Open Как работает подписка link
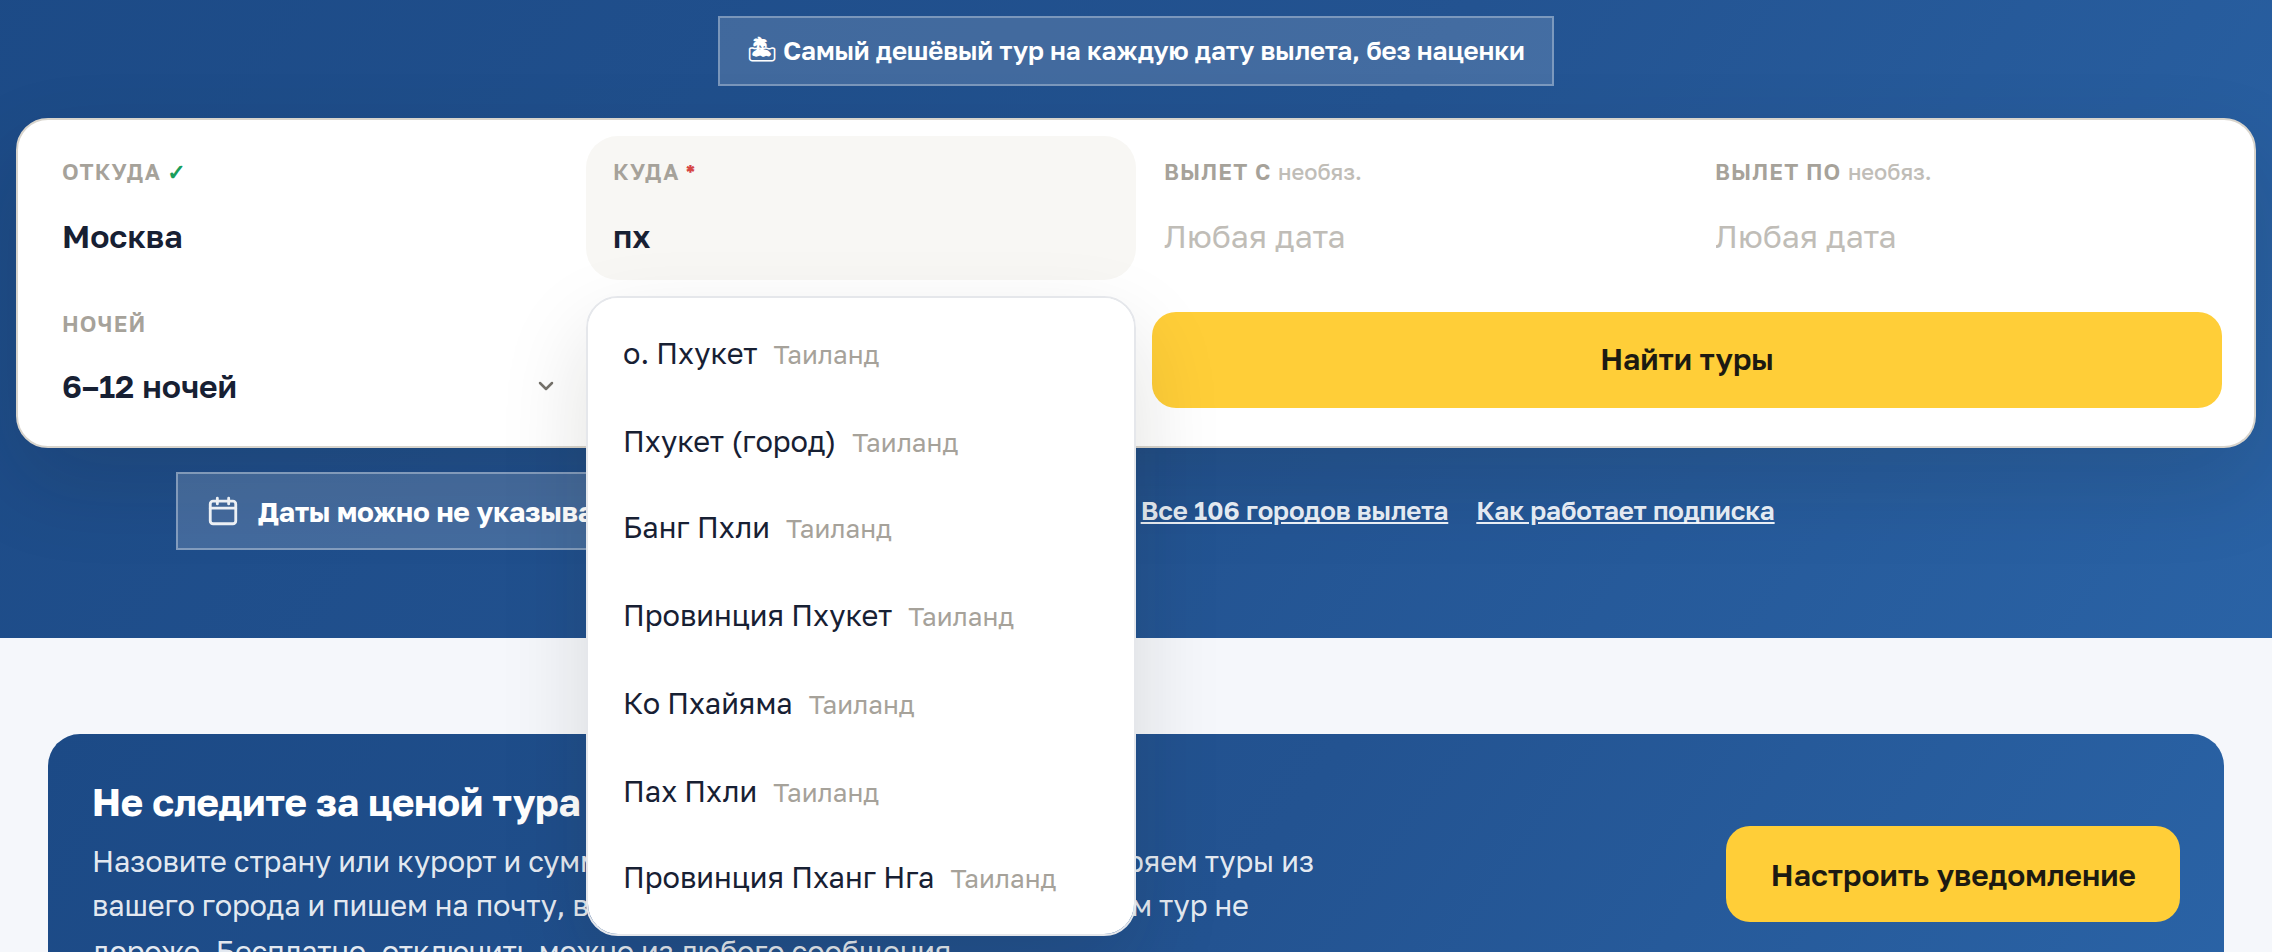This screenshot has height=952, width=2272. coord(1625,511)
